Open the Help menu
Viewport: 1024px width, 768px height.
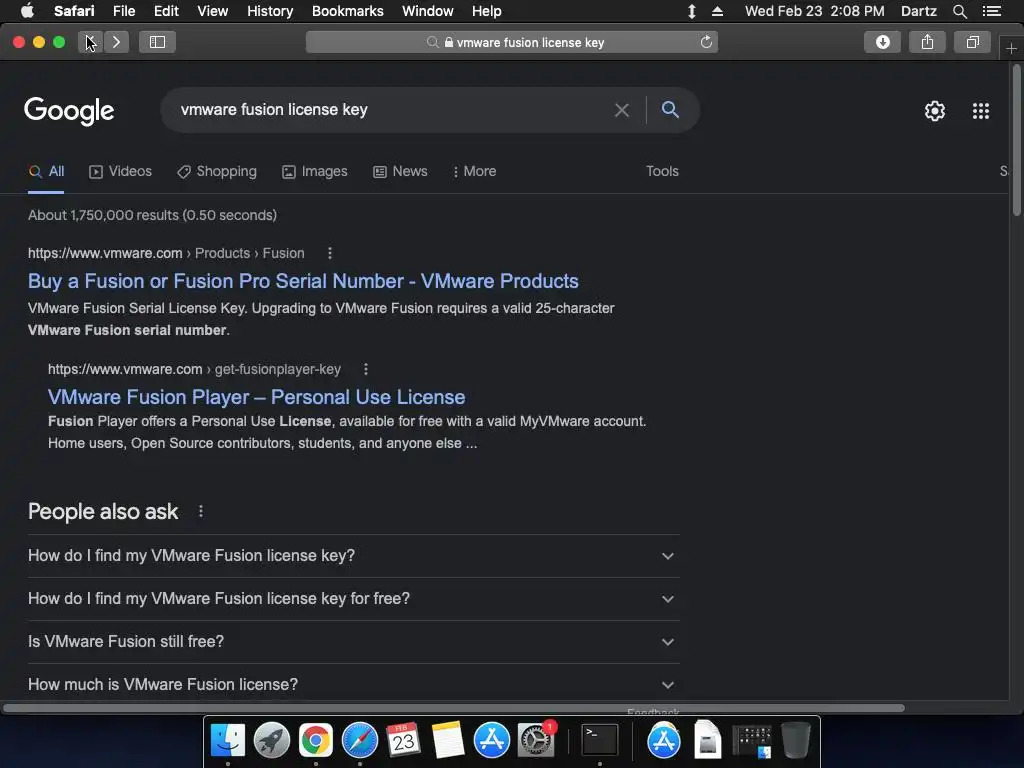click(487, 11)
